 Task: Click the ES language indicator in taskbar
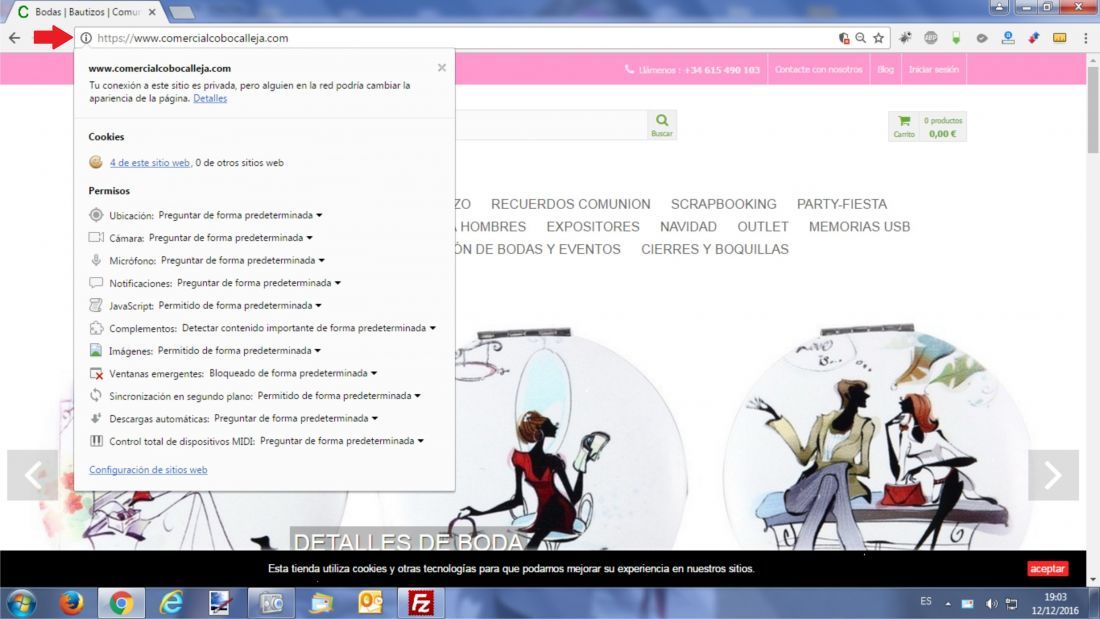(x=926, y=601)
